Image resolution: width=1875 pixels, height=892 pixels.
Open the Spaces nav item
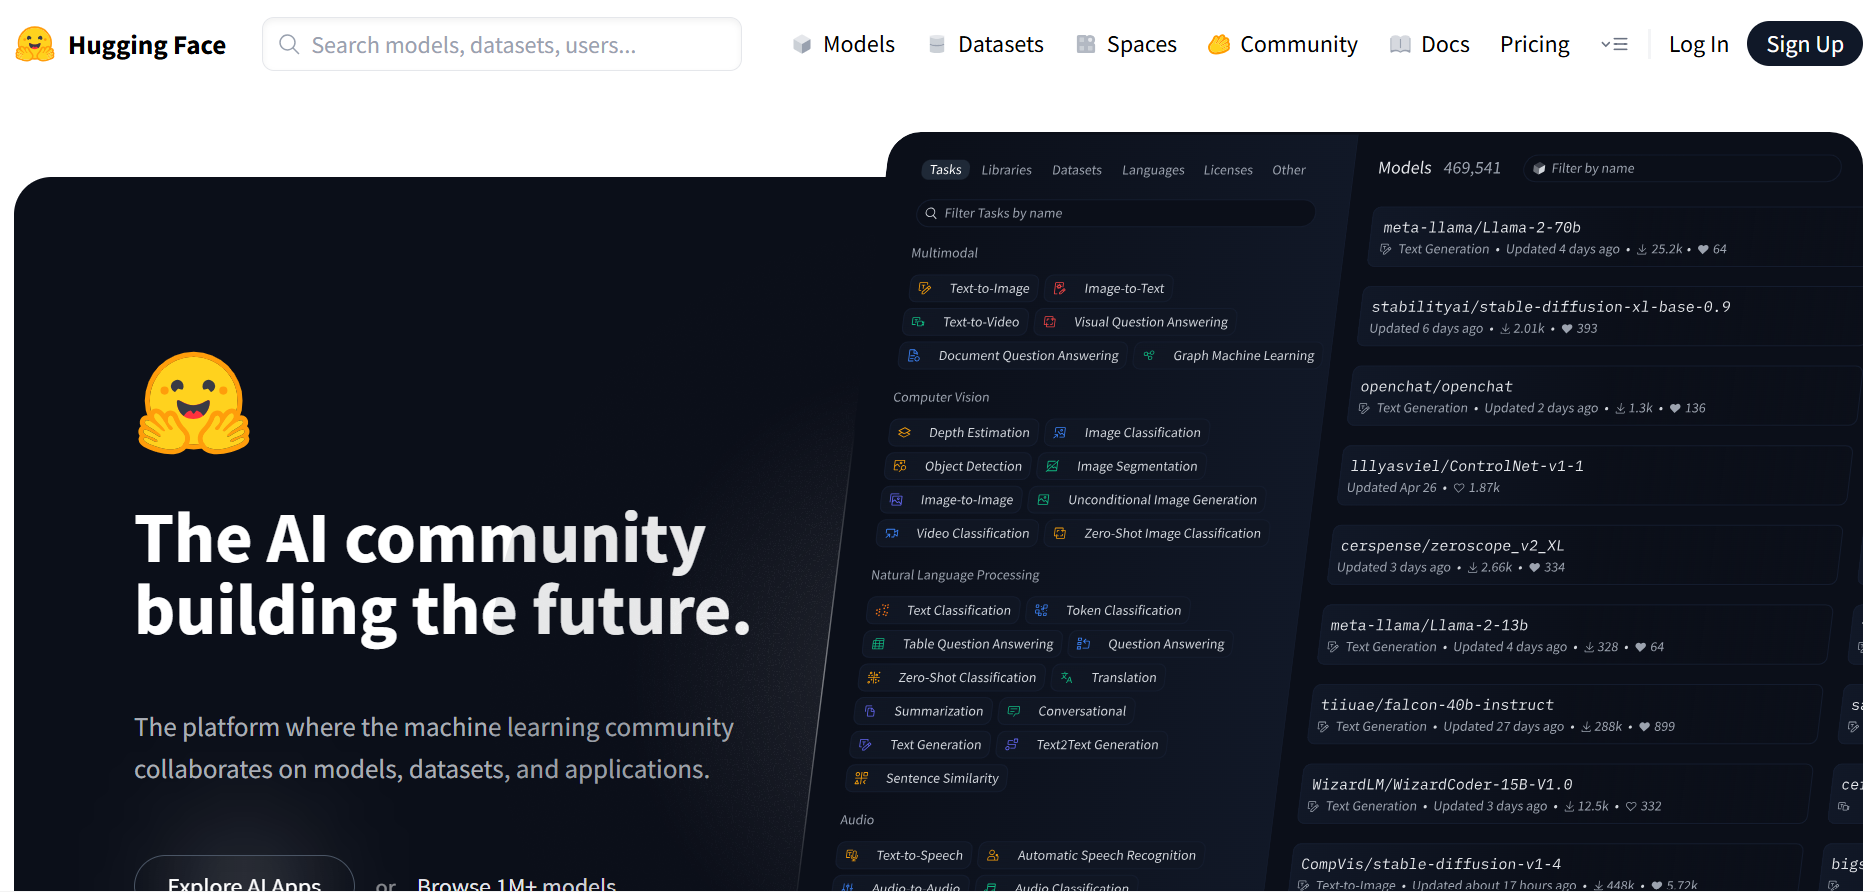[1126, 44]
